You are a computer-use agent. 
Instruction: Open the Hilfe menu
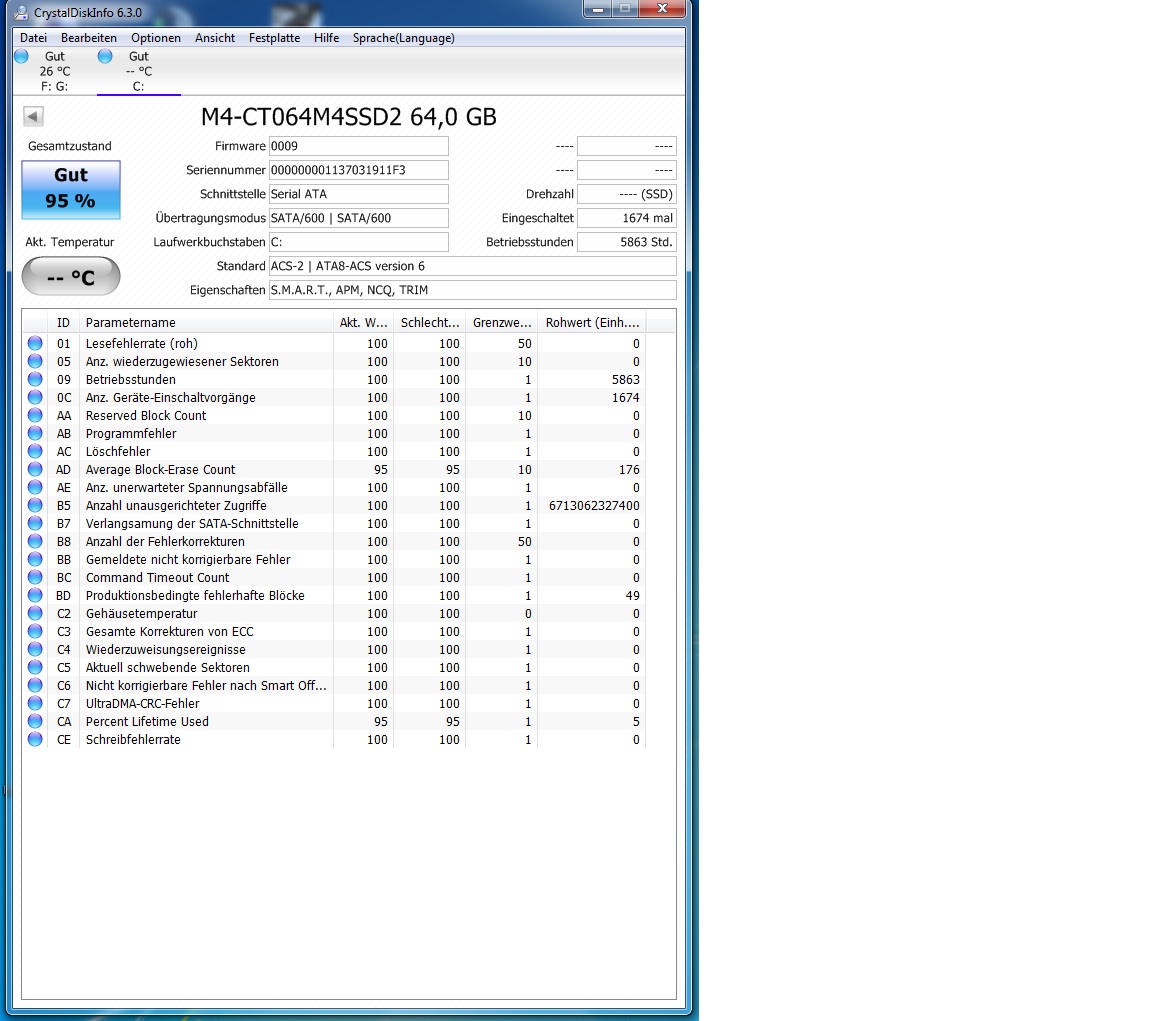click(326, 37)
